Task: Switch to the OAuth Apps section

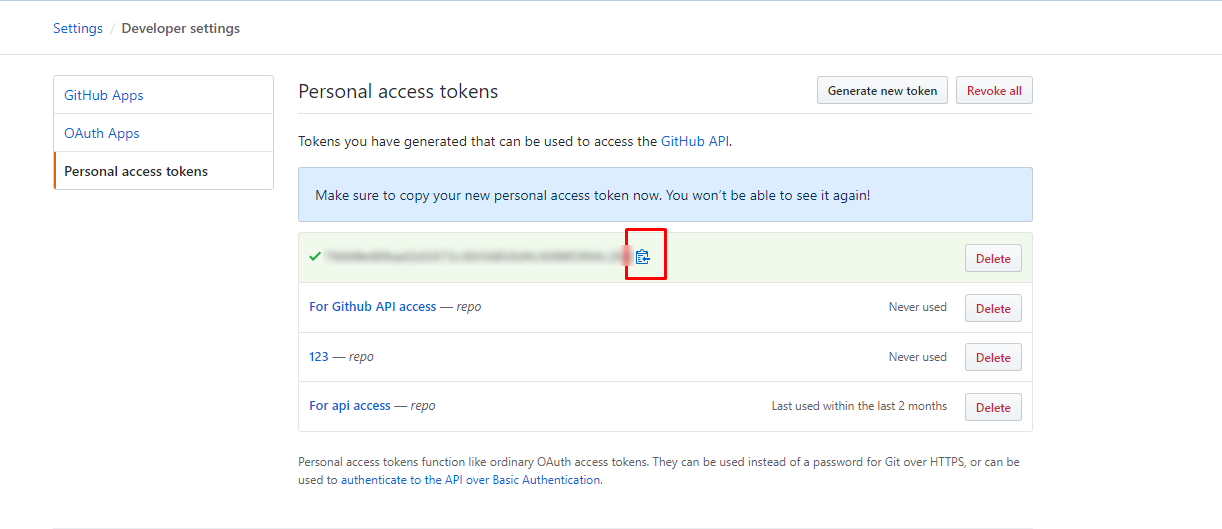Action: coord(102,133)
